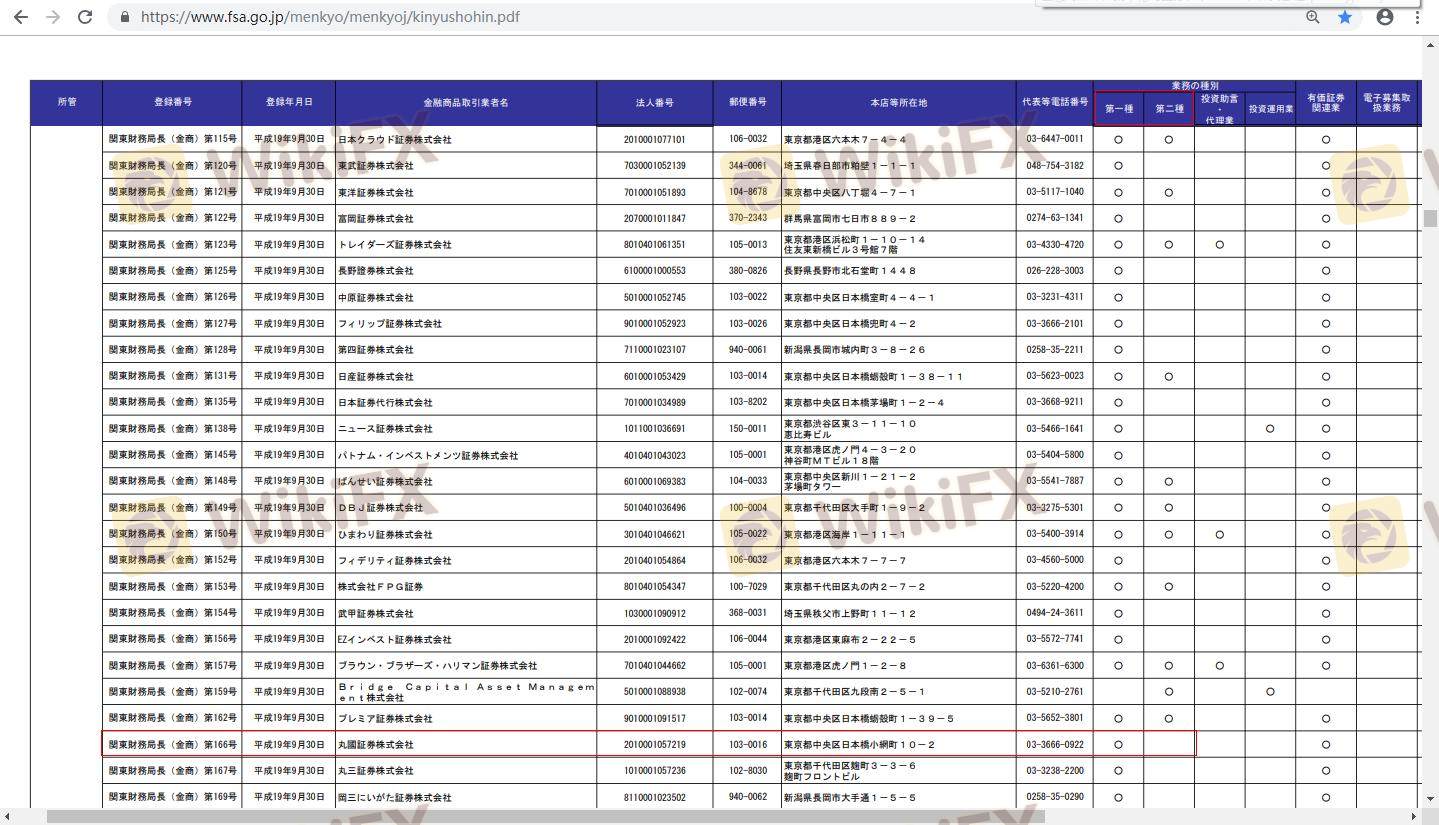Select company name 日産証券株式会社

(x=376, y=377)
